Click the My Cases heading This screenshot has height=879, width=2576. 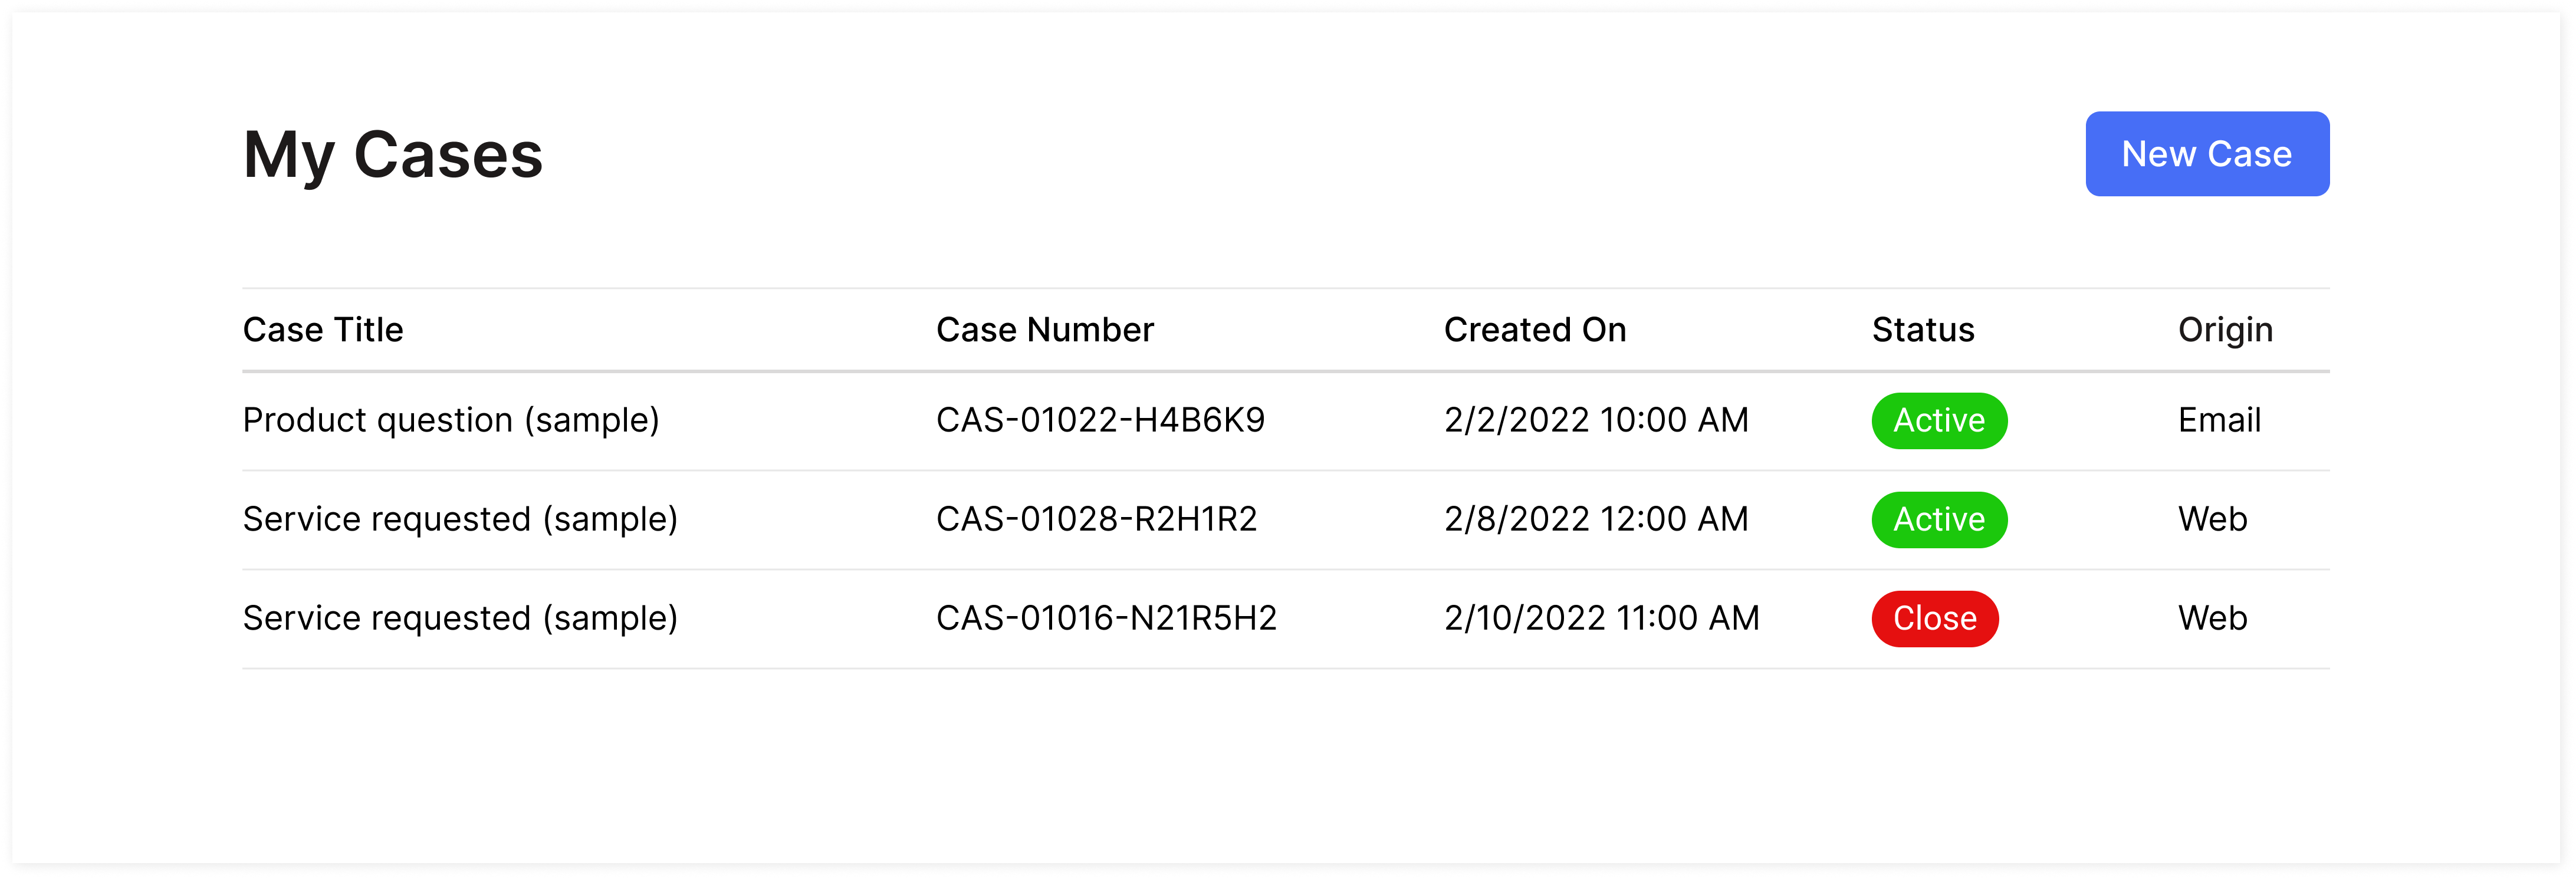point(392,155)
